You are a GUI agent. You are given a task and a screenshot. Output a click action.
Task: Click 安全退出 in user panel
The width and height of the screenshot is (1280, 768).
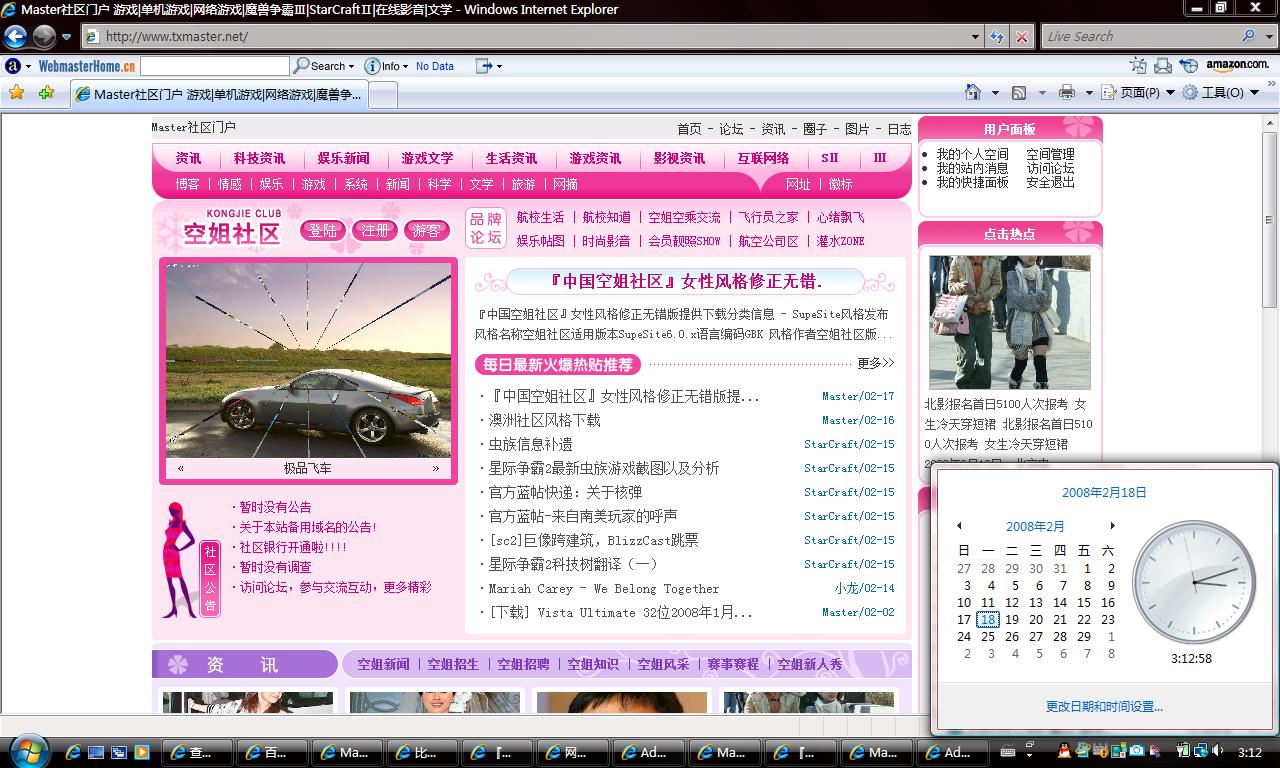(x=1050, y=182)
